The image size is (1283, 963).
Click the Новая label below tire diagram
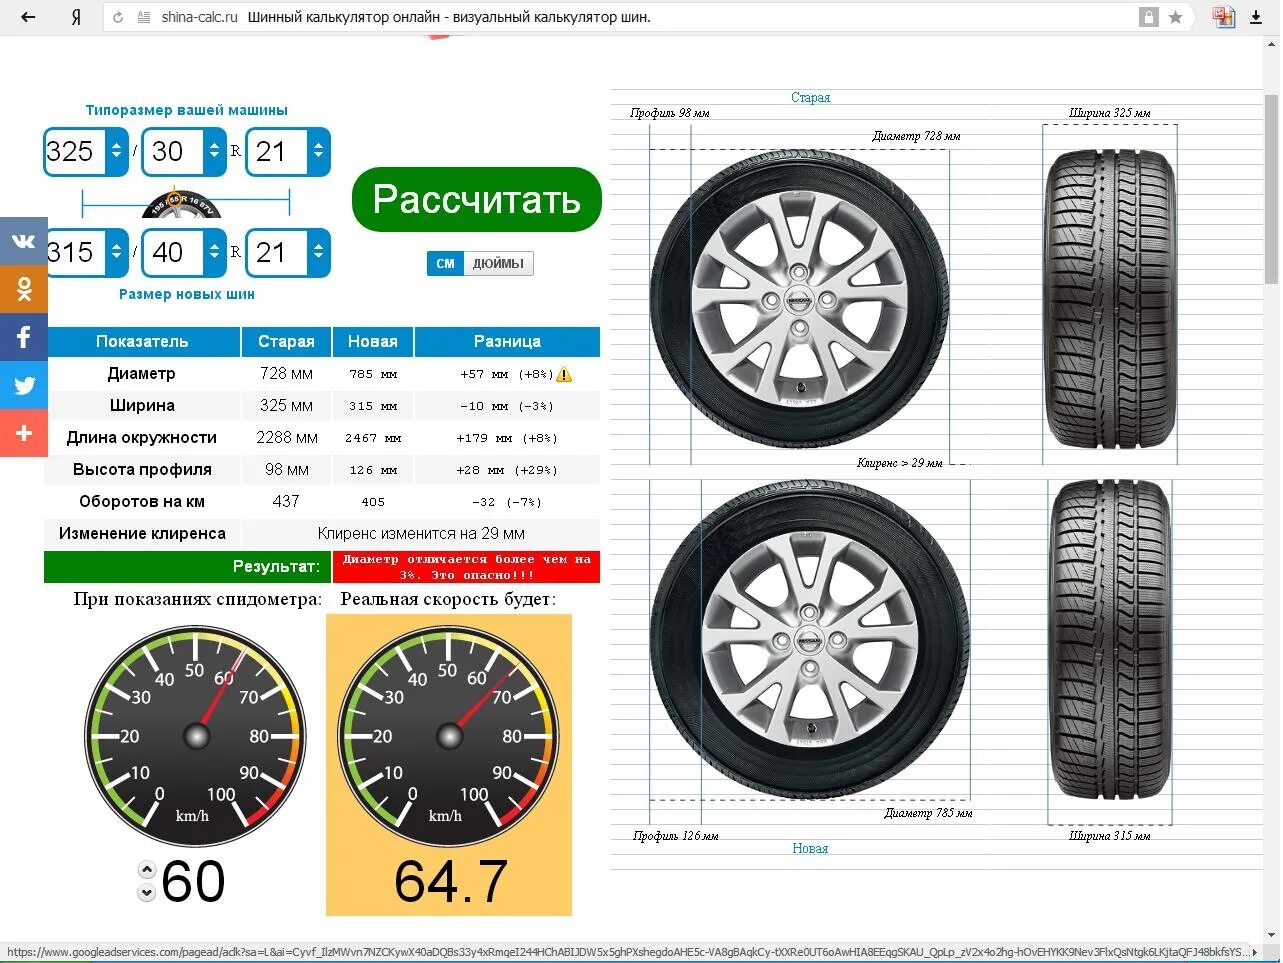click(810, 848)
